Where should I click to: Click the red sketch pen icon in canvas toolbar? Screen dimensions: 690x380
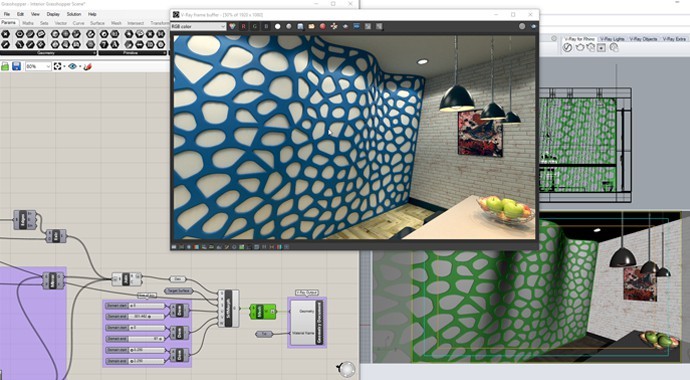pos(88,66)
